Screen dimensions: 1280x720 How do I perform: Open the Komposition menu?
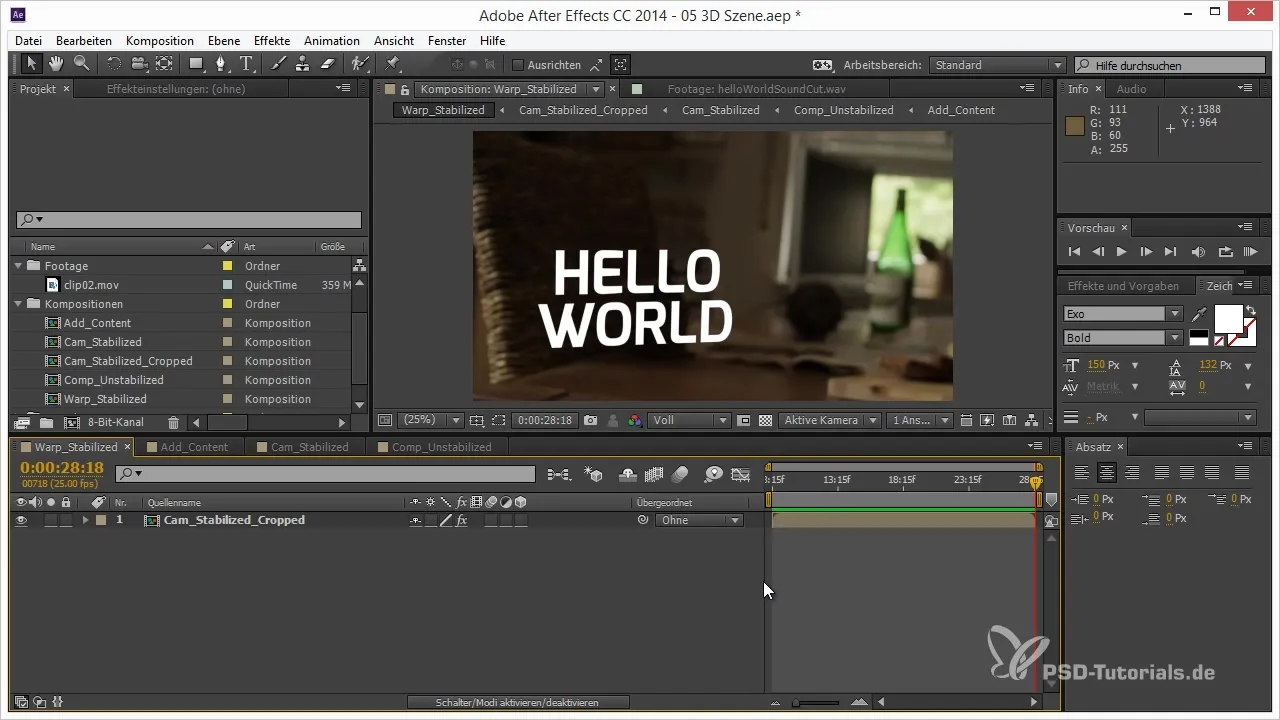point(159,41)
